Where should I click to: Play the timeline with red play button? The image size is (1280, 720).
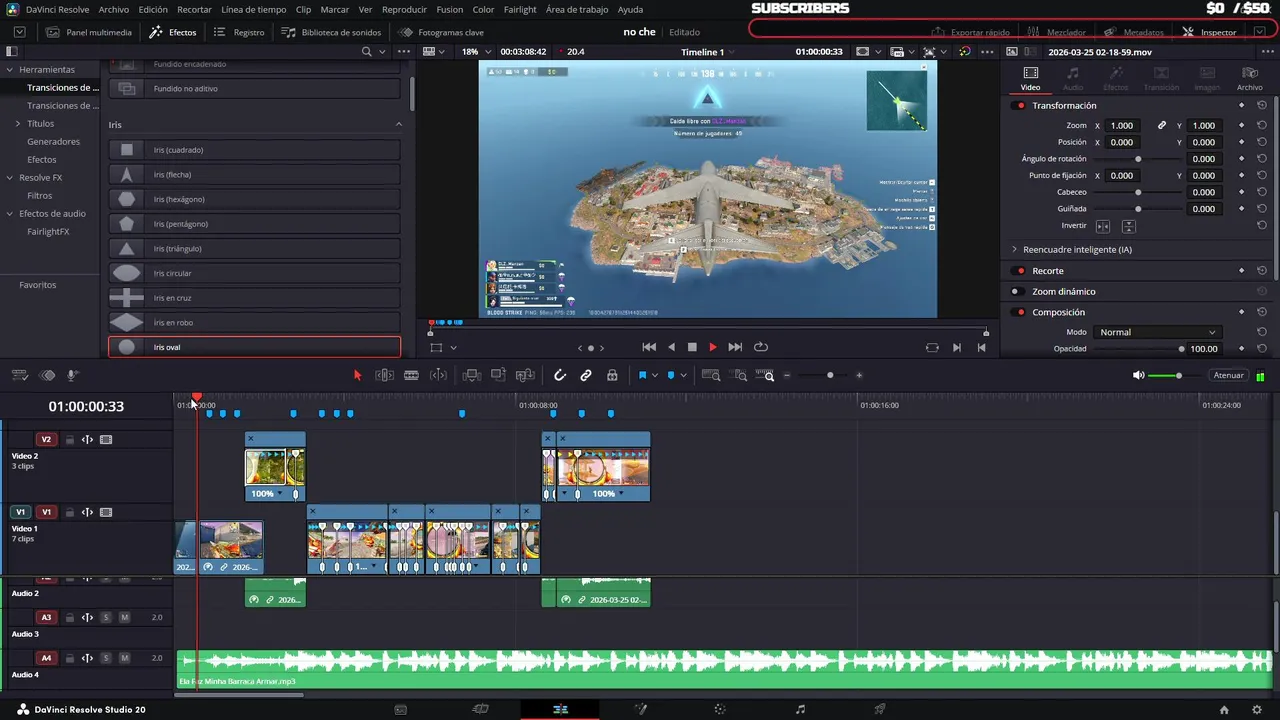click(713, 347)
